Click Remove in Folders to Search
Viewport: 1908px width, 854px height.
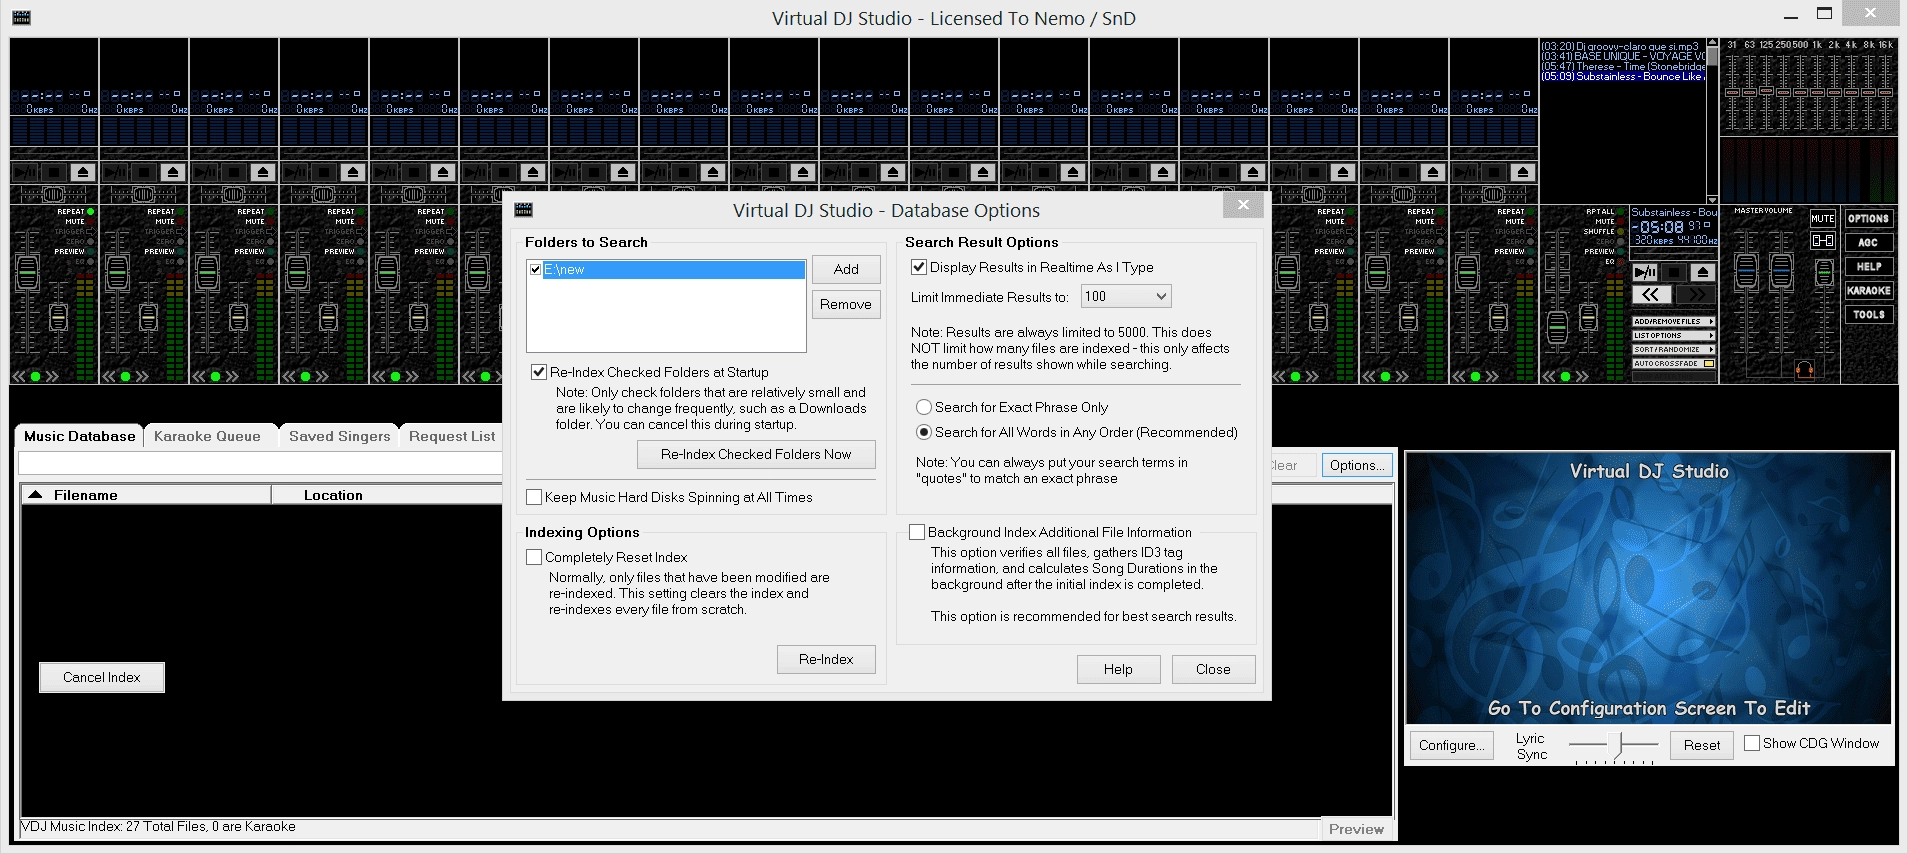pyautogui.click(x=846, y=304)
